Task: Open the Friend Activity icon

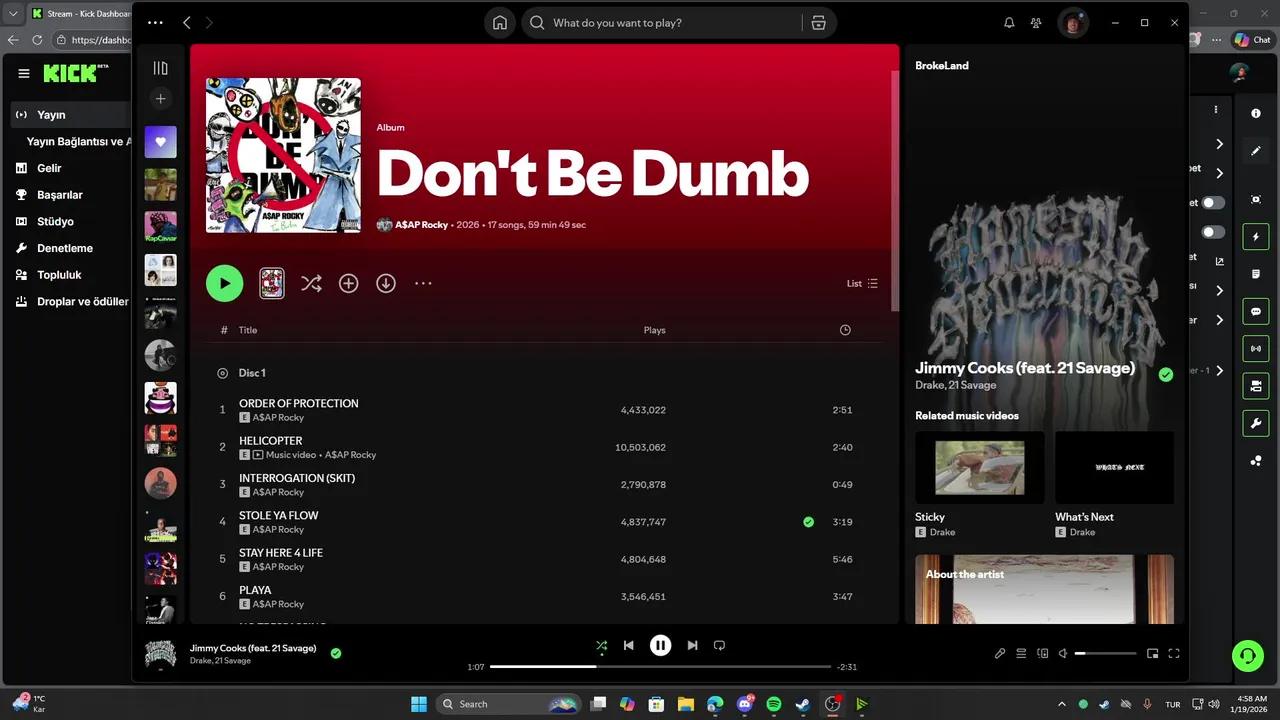Action: click(x=1036, y=23)
